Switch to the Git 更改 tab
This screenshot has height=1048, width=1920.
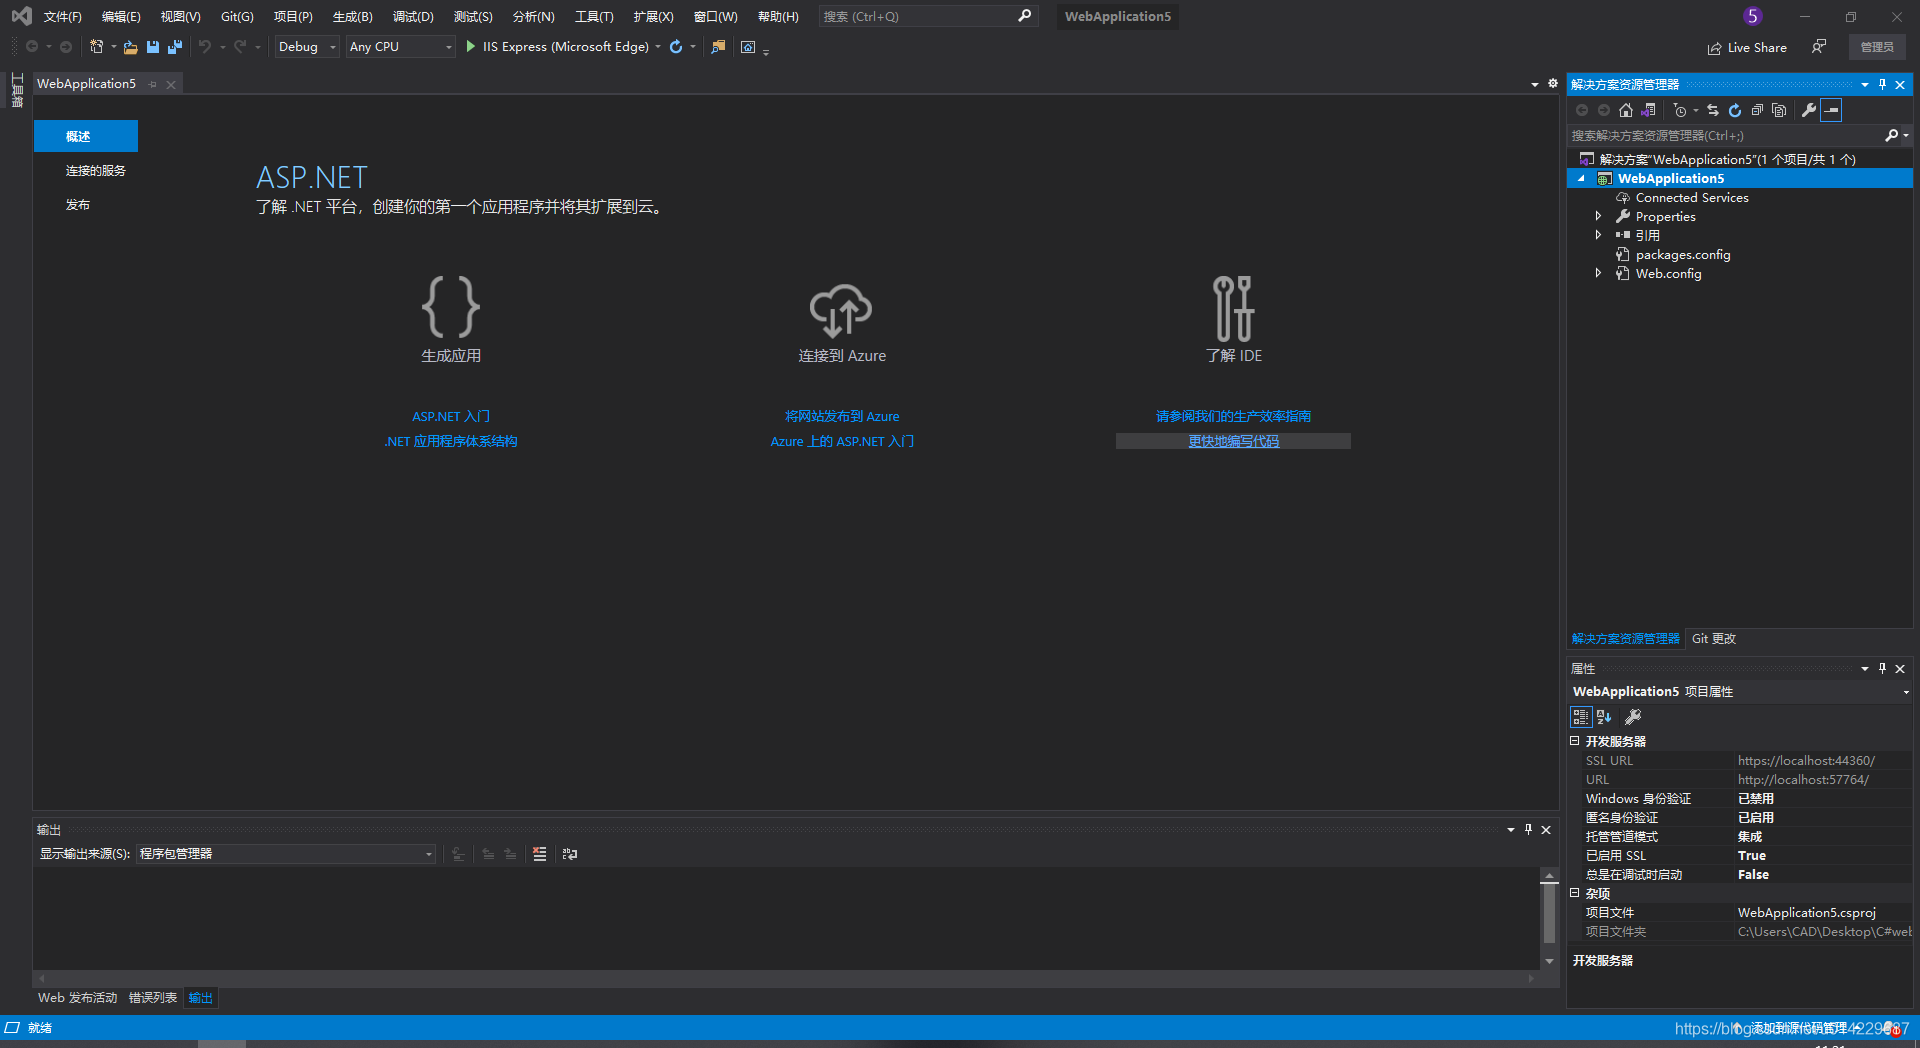tap(1714, 638)
